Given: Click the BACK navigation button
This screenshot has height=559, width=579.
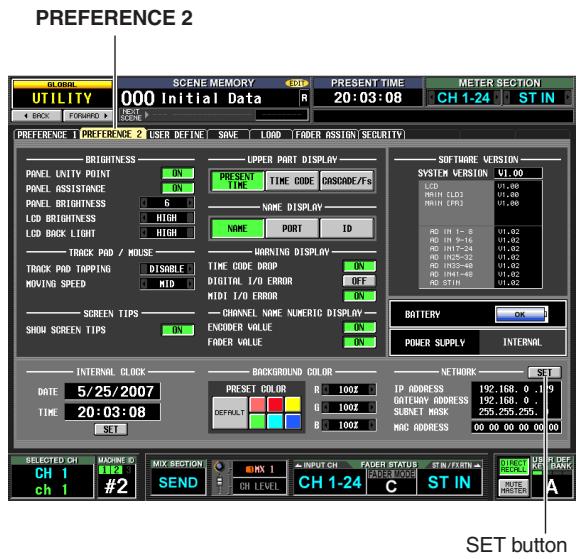Looking at the screenshot, I should click(x=37, y=116).
